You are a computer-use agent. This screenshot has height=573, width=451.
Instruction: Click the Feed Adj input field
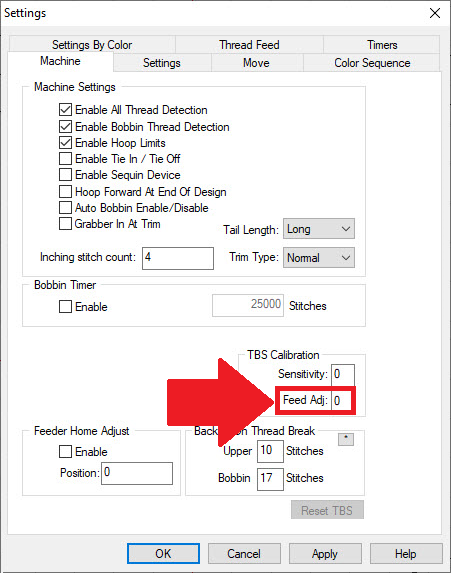pos(341,400)
